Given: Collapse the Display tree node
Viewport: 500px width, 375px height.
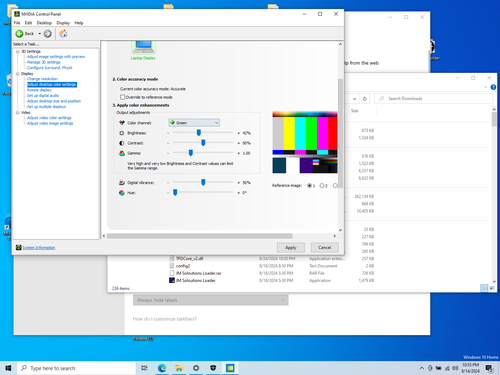Looking at the screenshot, I should click(18, 74).
